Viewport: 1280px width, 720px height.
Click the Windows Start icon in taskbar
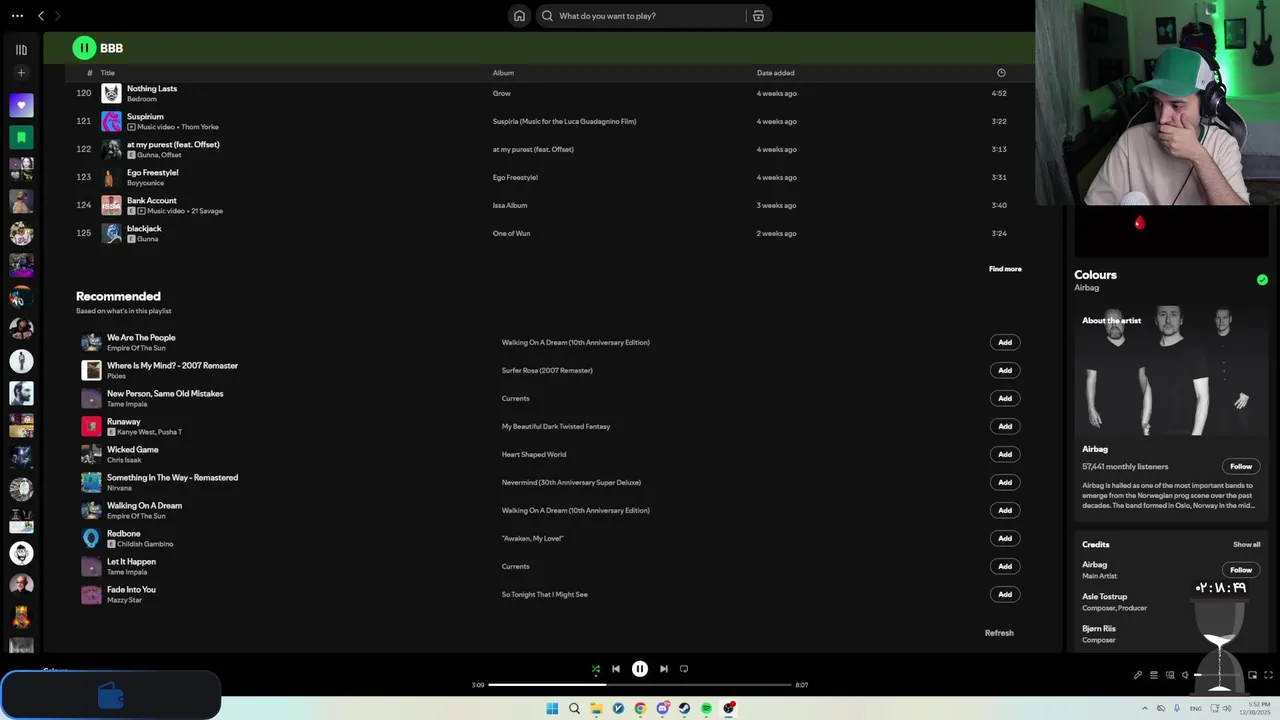pyautogui.click(x=552, y=709)
